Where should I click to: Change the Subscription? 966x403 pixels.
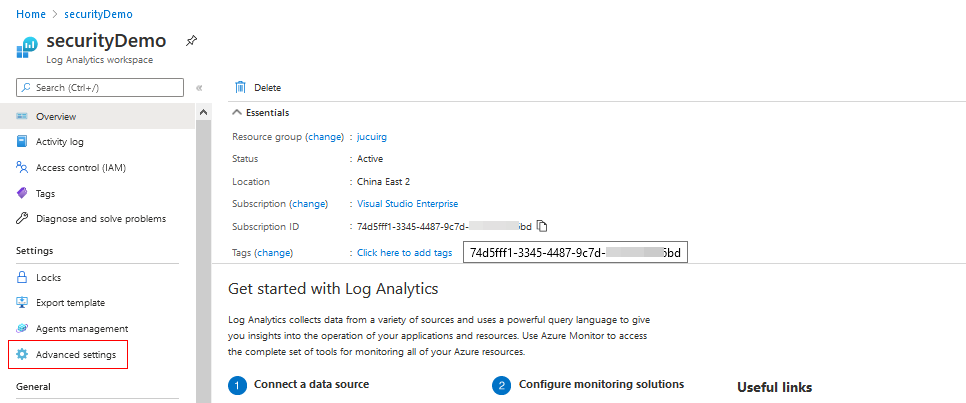pos(309,203)
